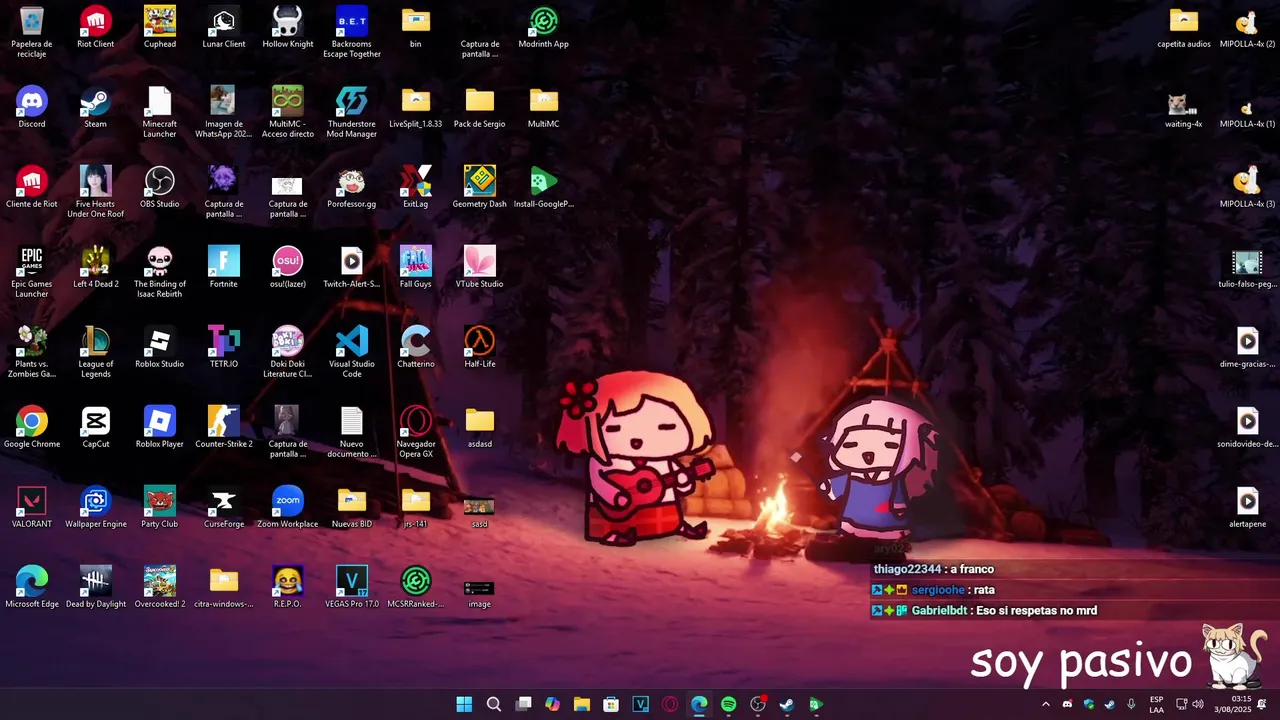Select 'Nuevo documento' text file

[352, 432]
